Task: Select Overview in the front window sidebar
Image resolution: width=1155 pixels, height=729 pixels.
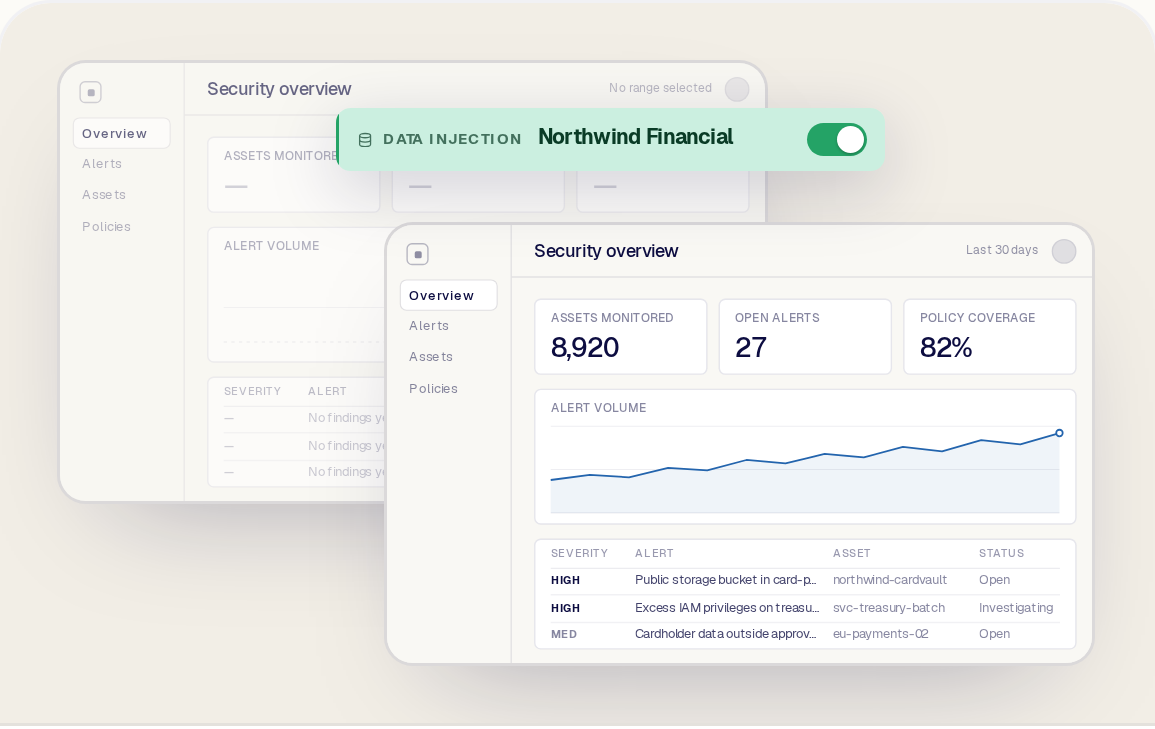Action: [x=449, y=295]
